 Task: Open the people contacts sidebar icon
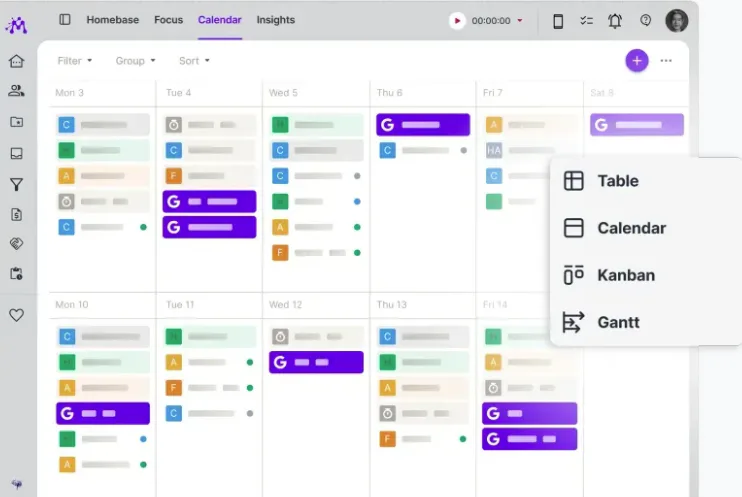coord(17,90)
